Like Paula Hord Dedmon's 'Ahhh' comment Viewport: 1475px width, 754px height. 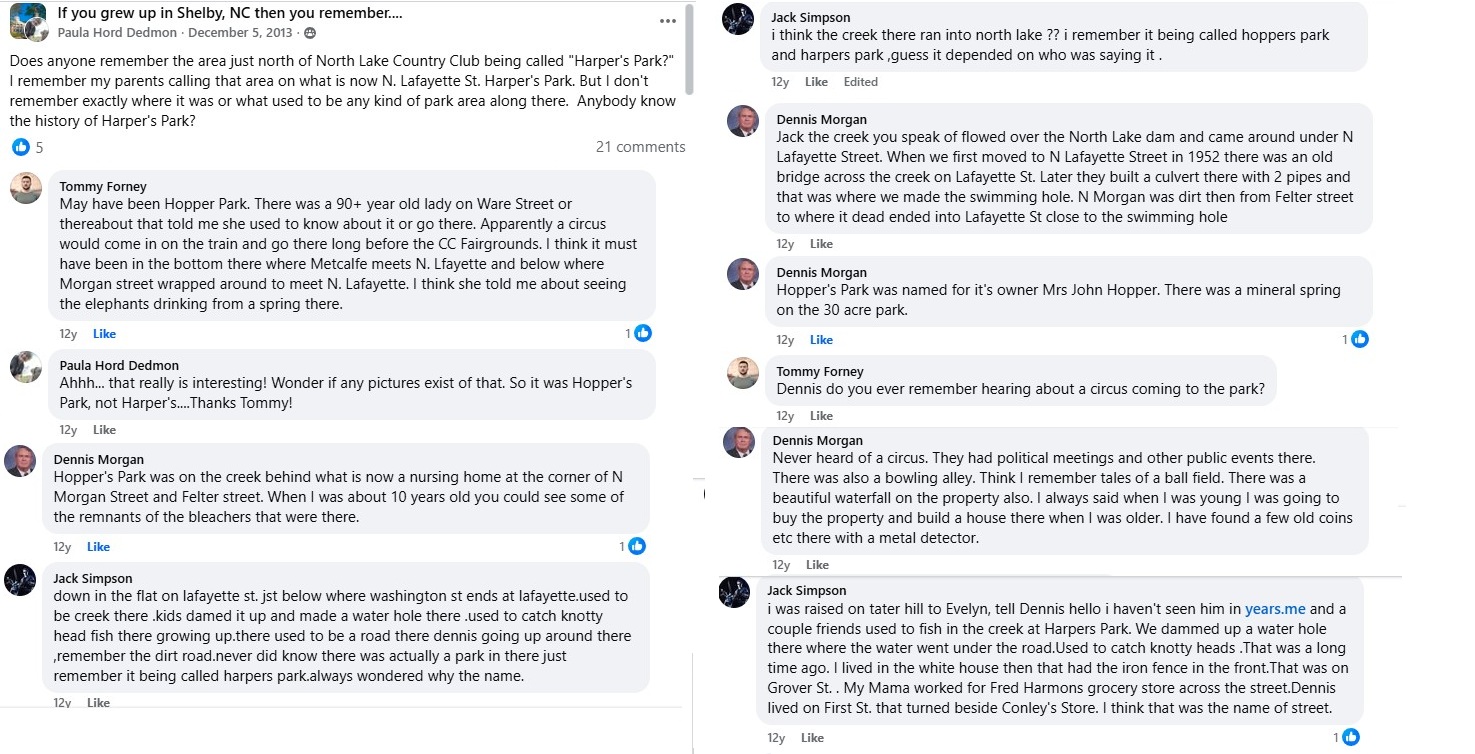(x=104, y=430)
